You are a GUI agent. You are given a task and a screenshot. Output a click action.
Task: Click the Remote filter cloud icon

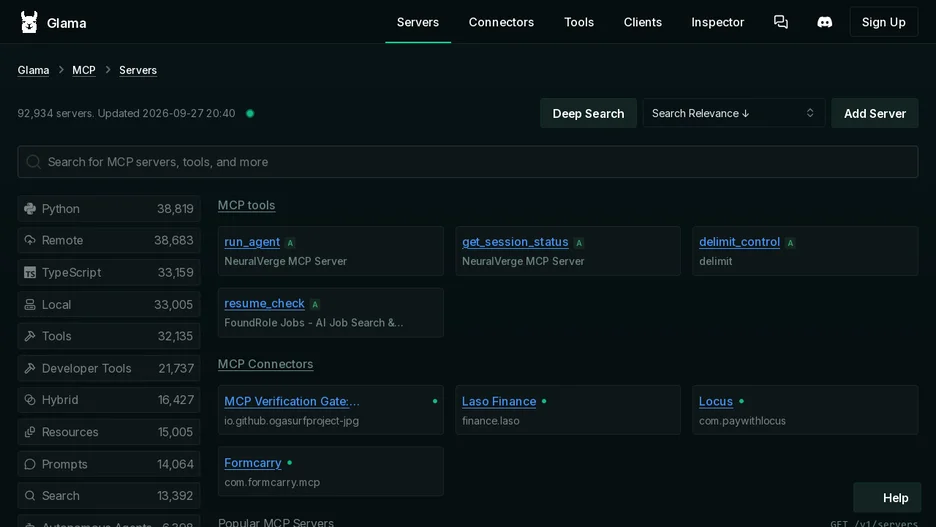click(x=30, y=241)
